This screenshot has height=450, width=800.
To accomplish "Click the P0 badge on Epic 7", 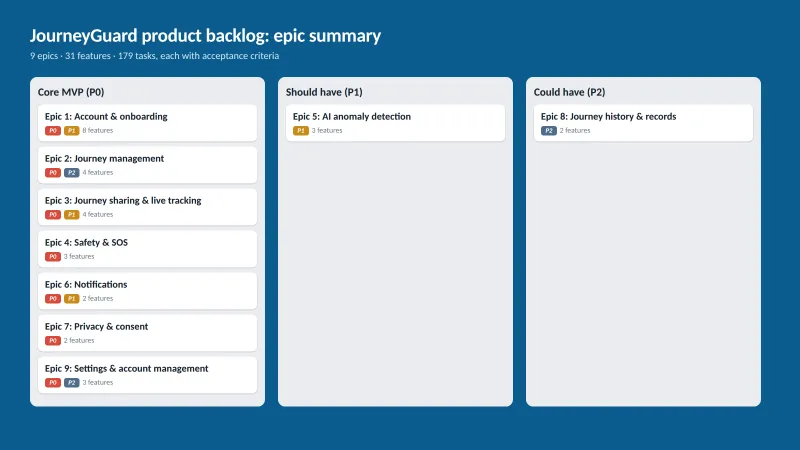I will pos(53,341).
